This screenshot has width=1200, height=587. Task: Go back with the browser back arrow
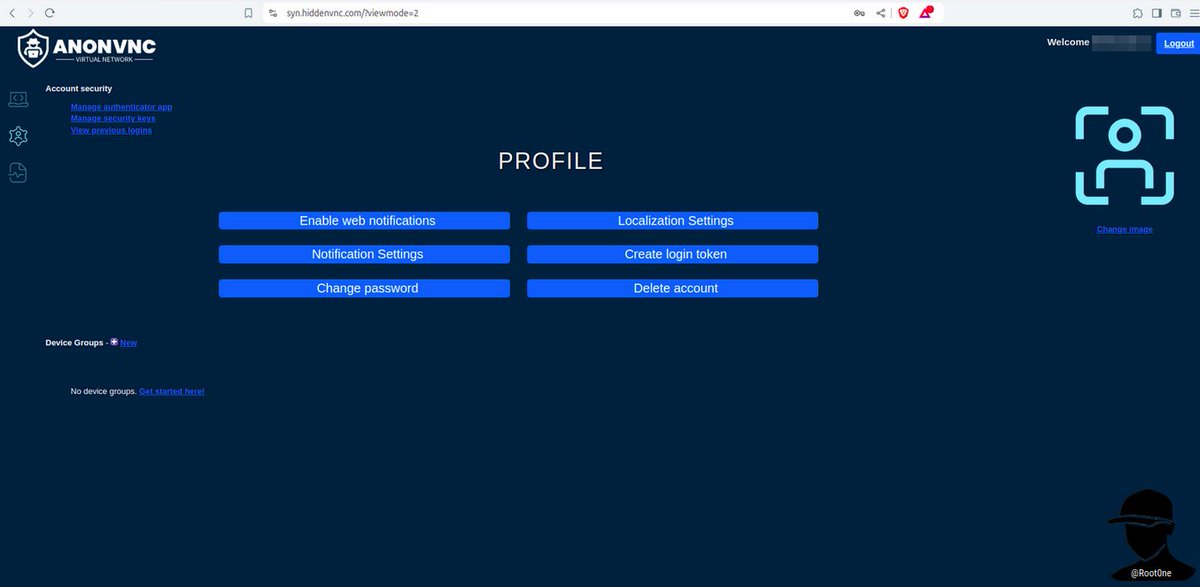pyautogui.click(x=12, y=13)
